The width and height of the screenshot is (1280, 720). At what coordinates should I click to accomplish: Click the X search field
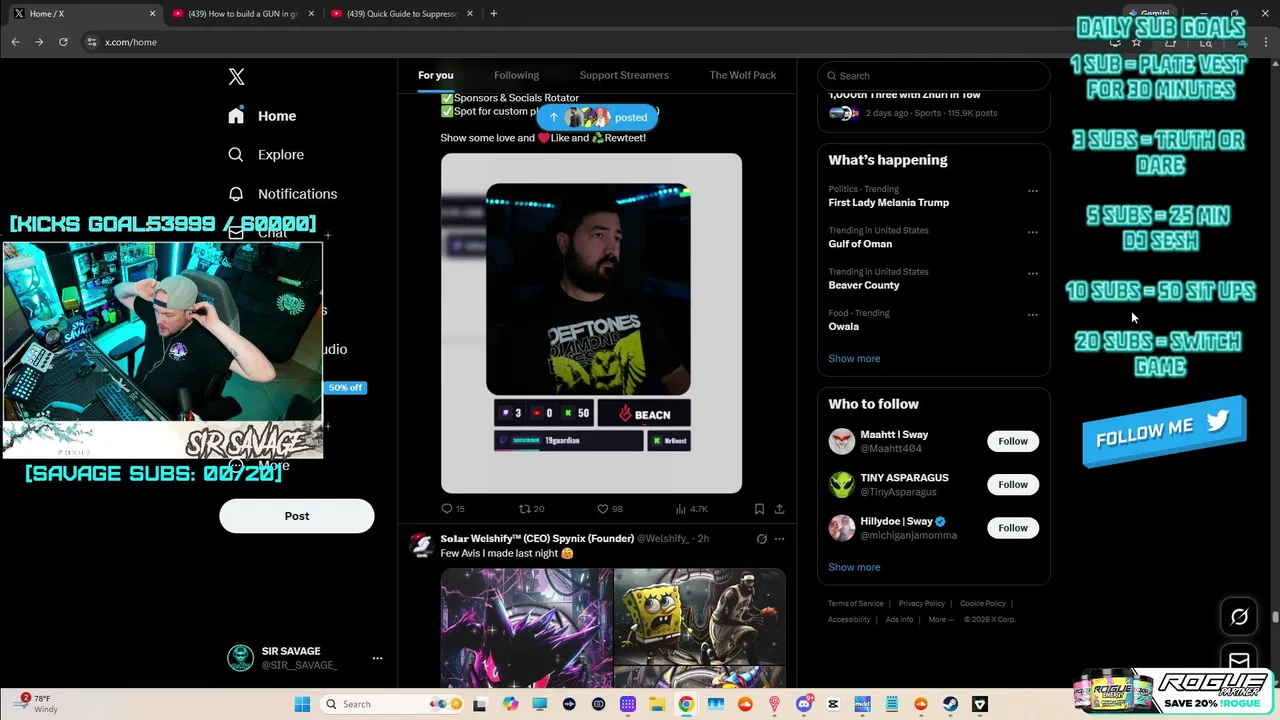(934, 76)
